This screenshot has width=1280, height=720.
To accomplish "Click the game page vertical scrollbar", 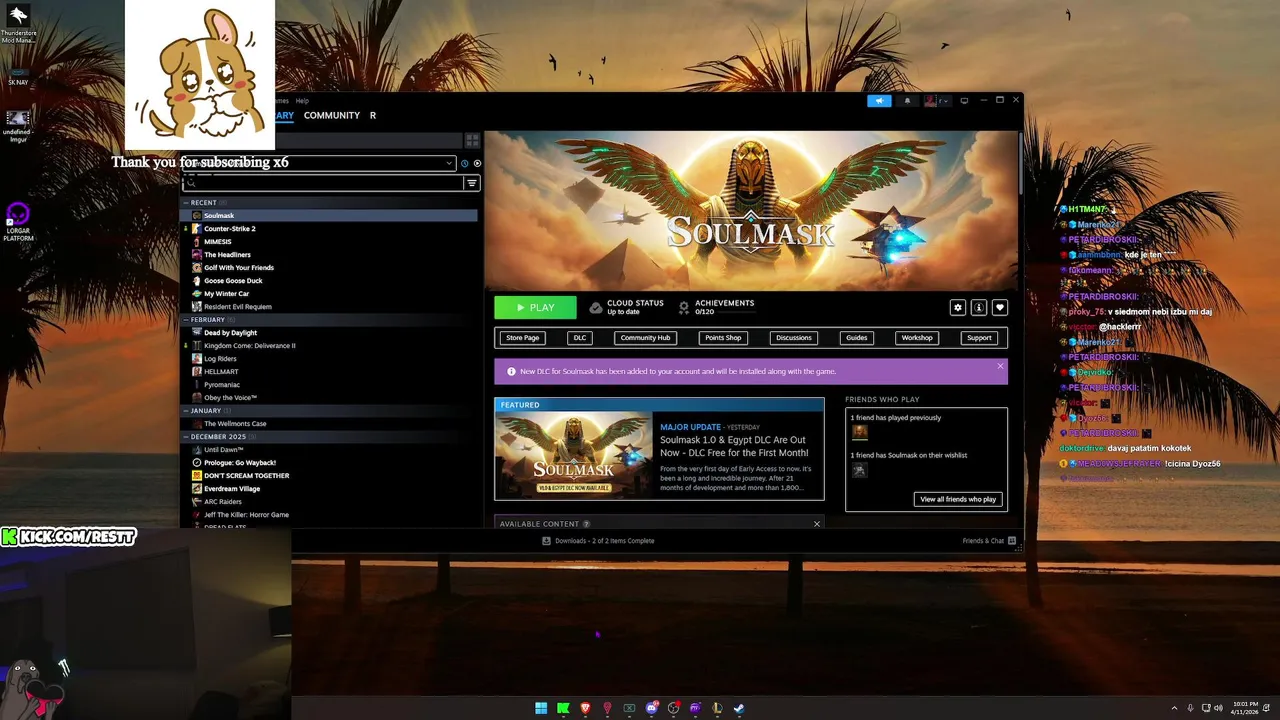I will pos(1019,163).
